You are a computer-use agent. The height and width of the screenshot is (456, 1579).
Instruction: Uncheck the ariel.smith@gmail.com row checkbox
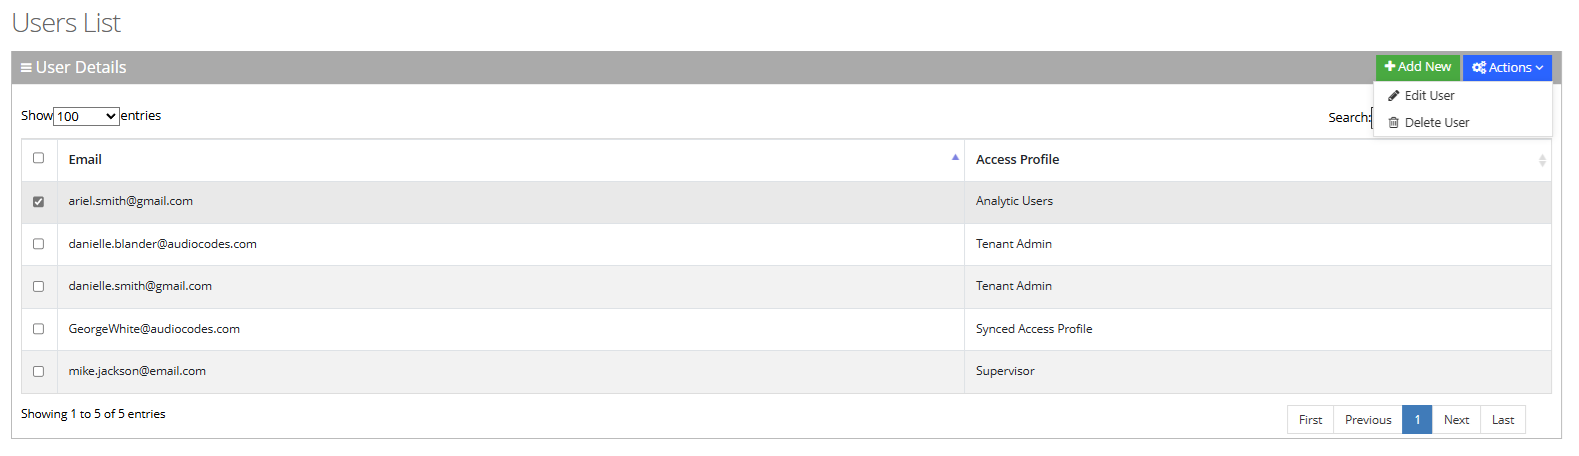pyautogui.click(x=39, y=202)
